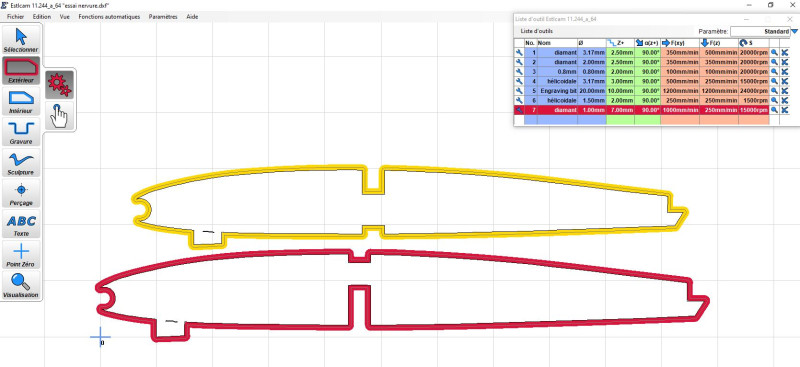The image size is (800, 367).
Task: Open the Liste d'outils menu in tool window
Action: (x=536, y=31)
